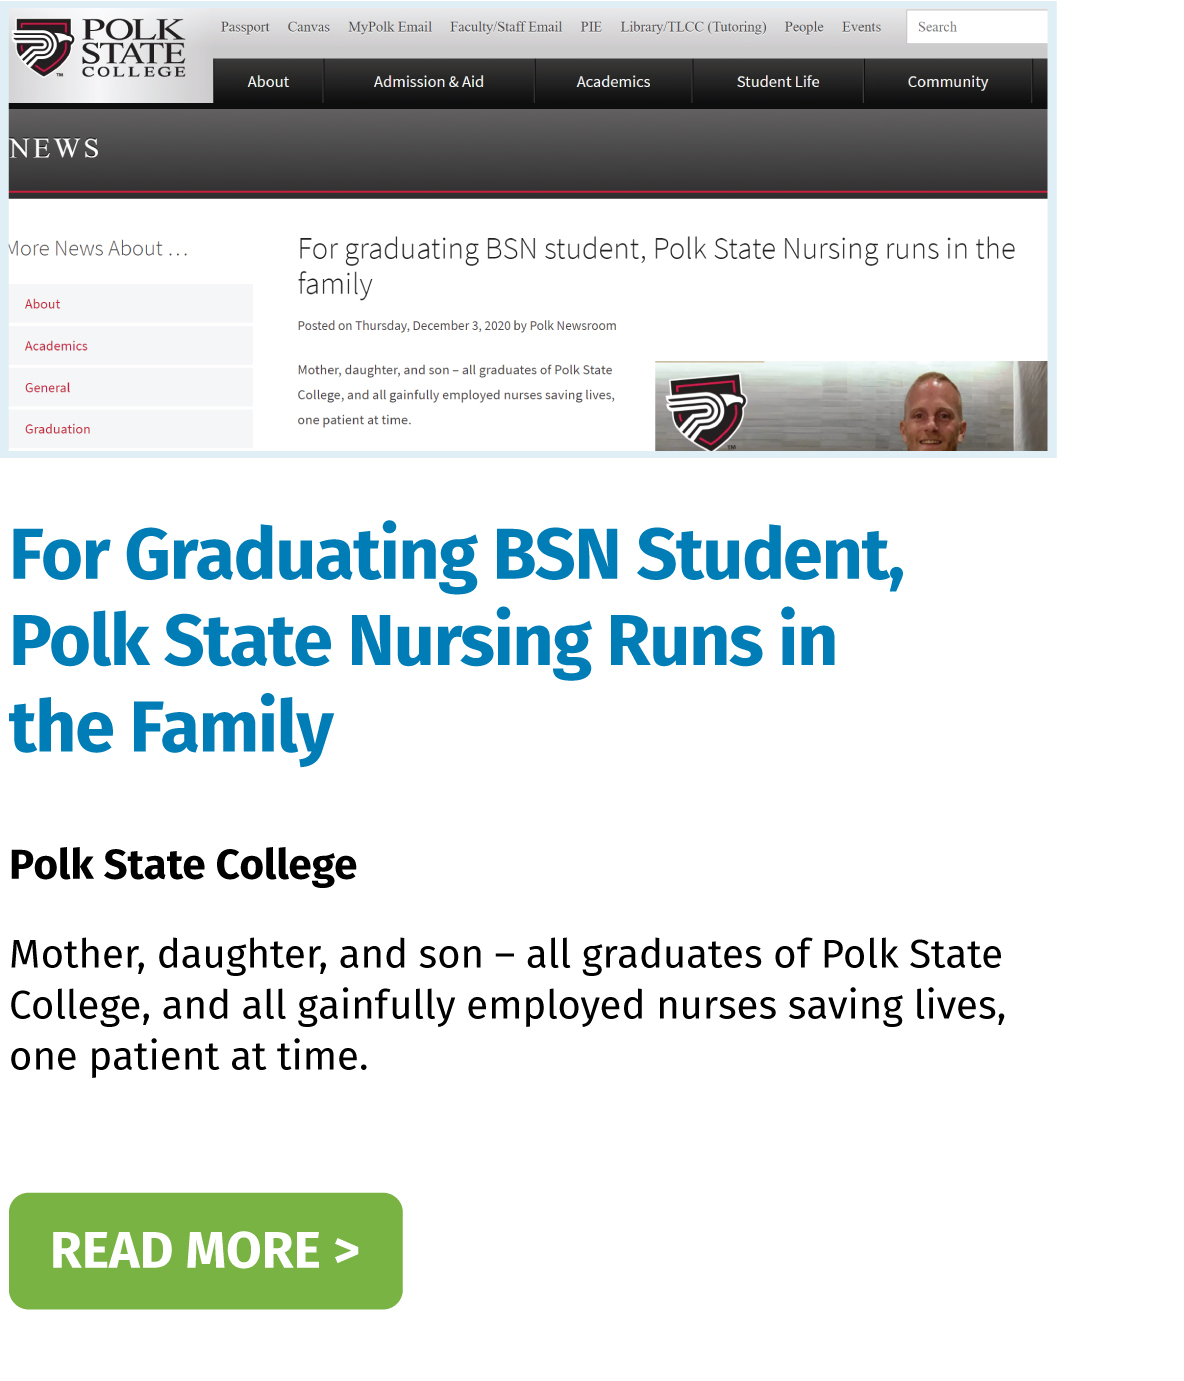Click the People link
Screen dimensions: 1184x1381
(804, 27)
